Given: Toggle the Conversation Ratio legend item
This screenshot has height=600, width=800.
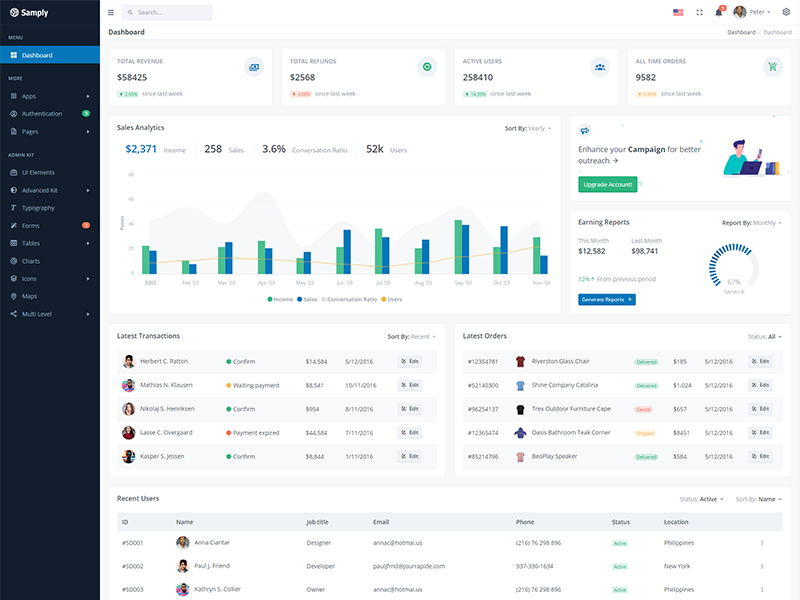Looking at the screenshot, I should click(349, 299).
